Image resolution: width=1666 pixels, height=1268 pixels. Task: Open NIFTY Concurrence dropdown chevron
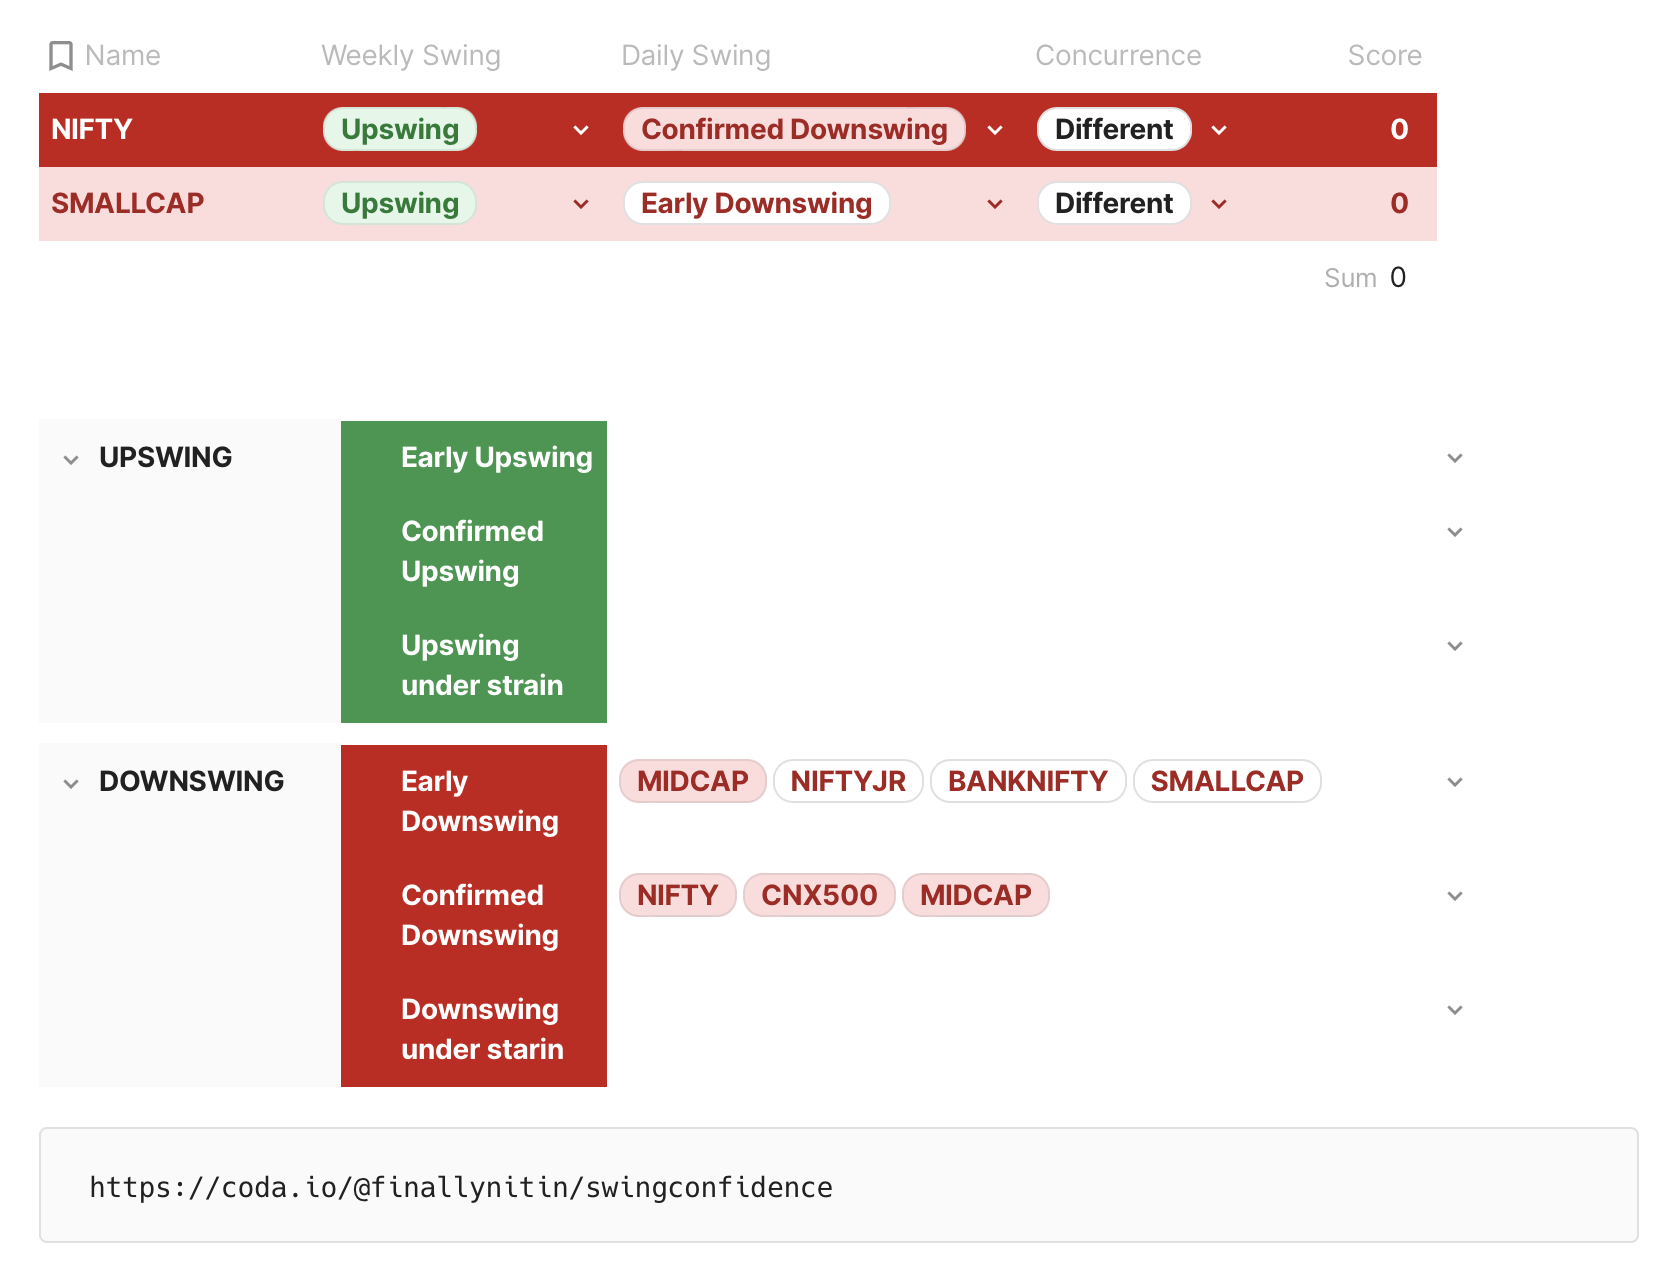[x=1219, y=130]
